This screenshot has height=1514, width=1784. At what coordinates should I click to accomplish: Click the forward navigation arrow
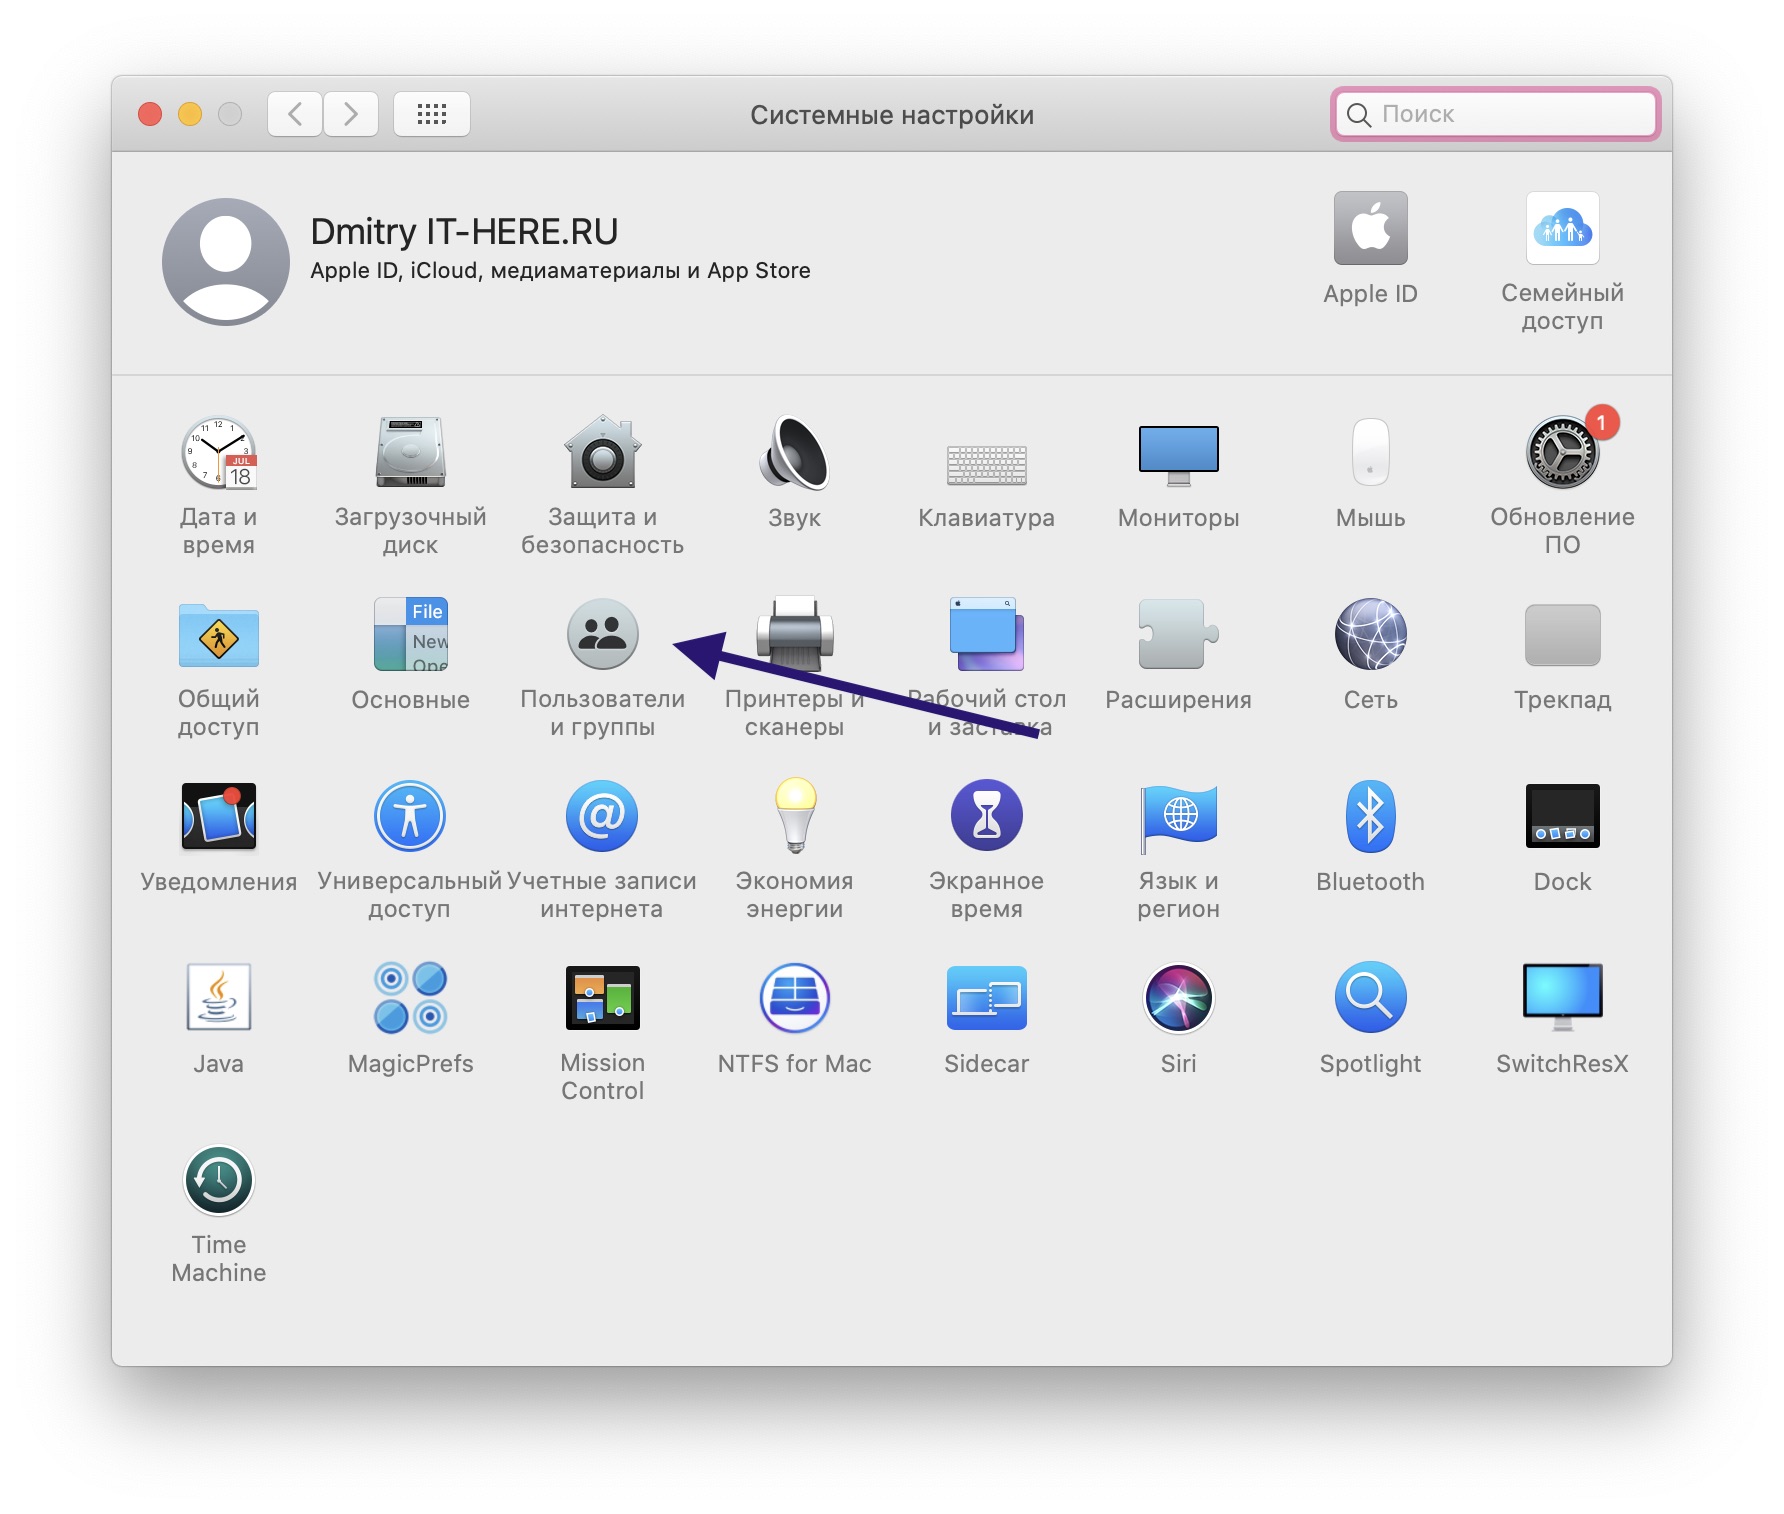click(350, 114)
